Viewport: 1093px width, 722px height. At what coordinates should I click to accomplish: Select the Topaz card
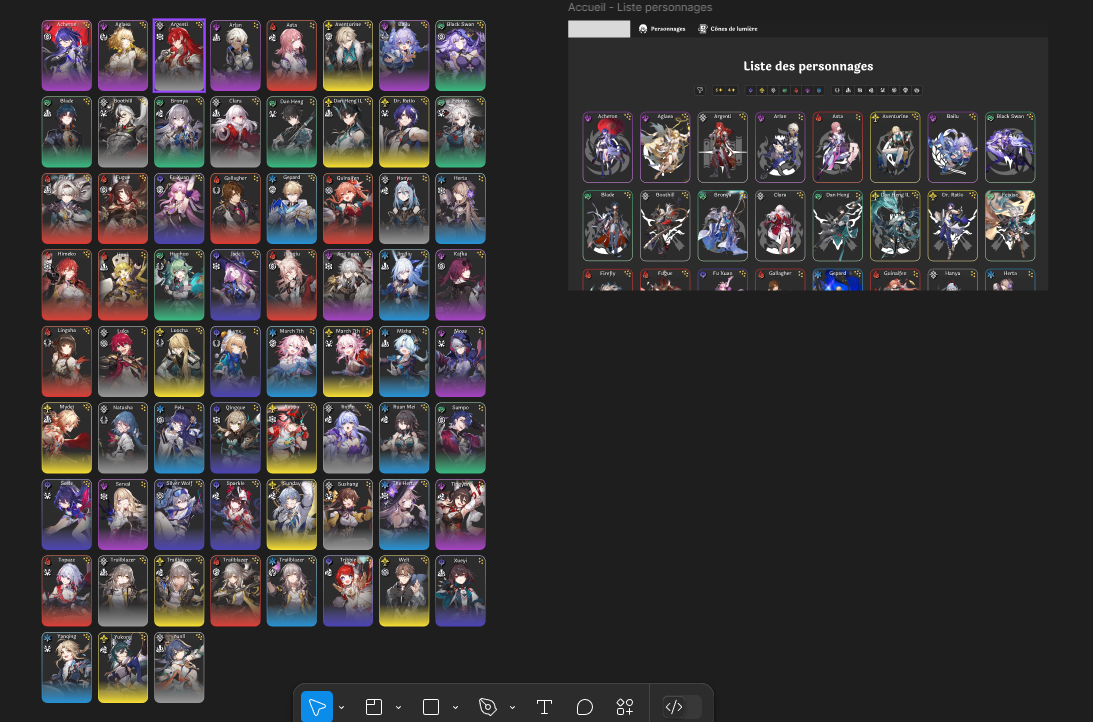pyautogui.click(x=66, y=591)
